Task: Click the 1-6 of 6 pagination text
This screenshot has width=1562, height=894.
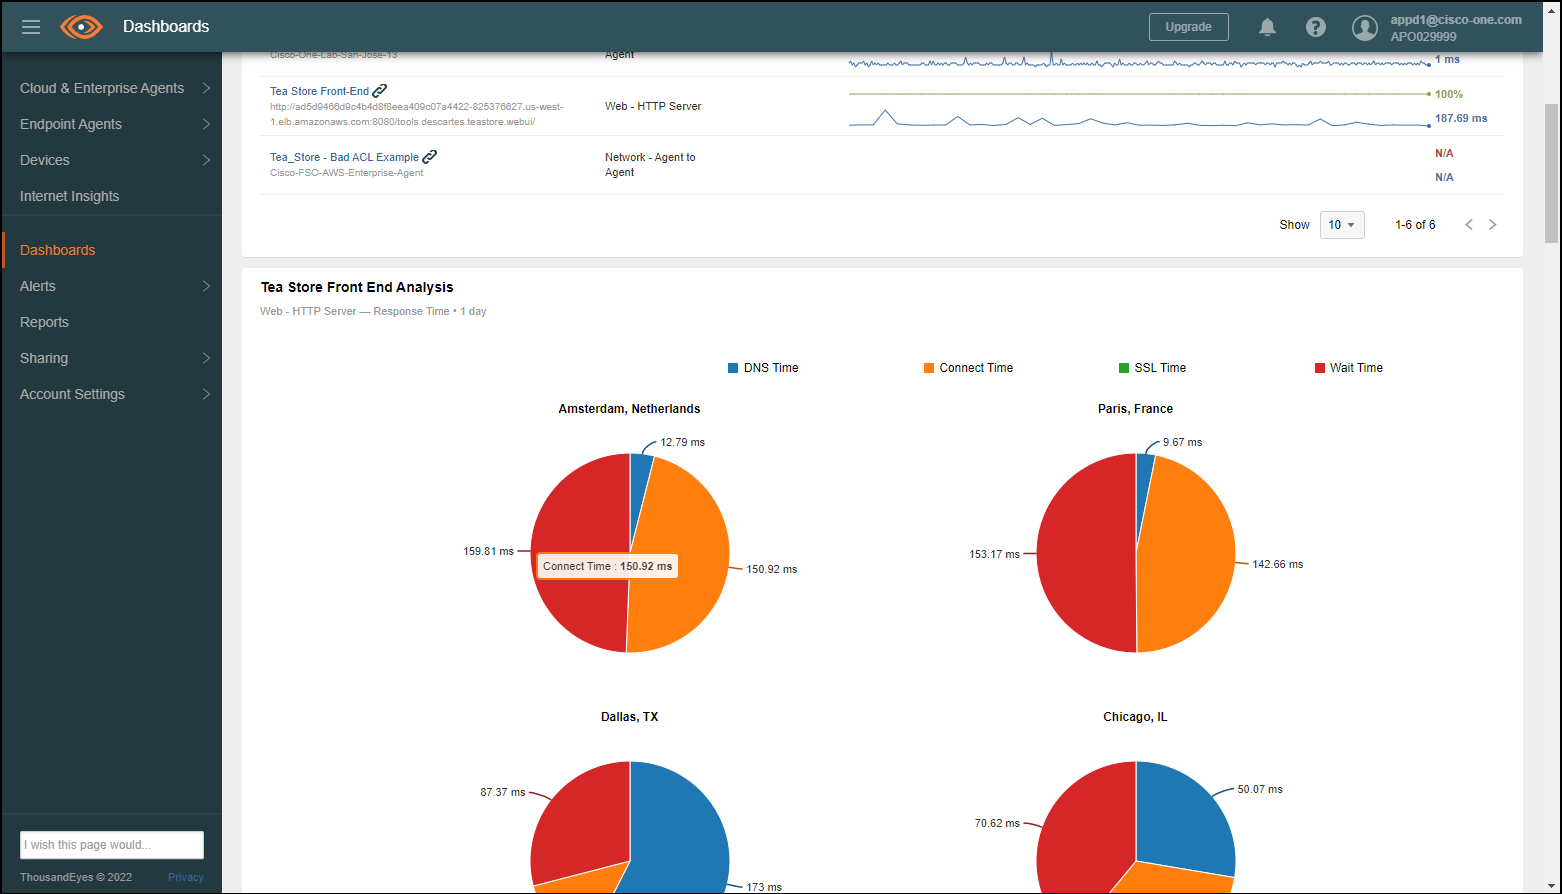Action: click(1415, 225)
